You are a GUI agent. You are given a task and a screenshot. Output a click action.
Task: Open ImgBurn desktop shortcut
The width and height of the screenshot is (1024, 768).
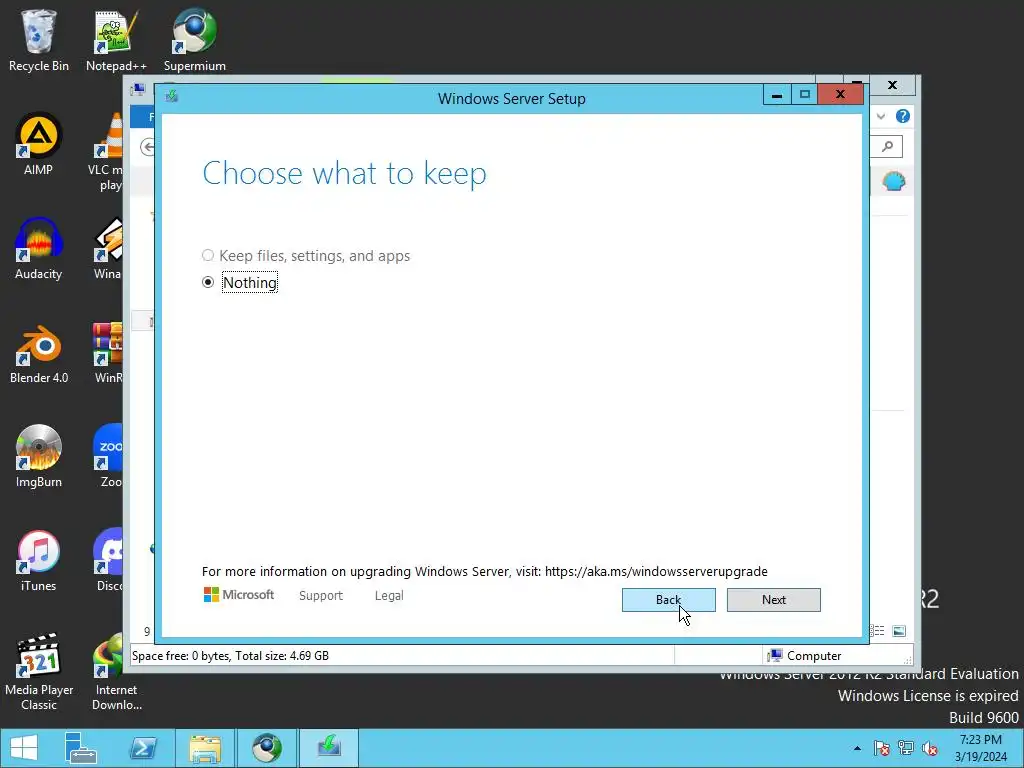point(39,457)
